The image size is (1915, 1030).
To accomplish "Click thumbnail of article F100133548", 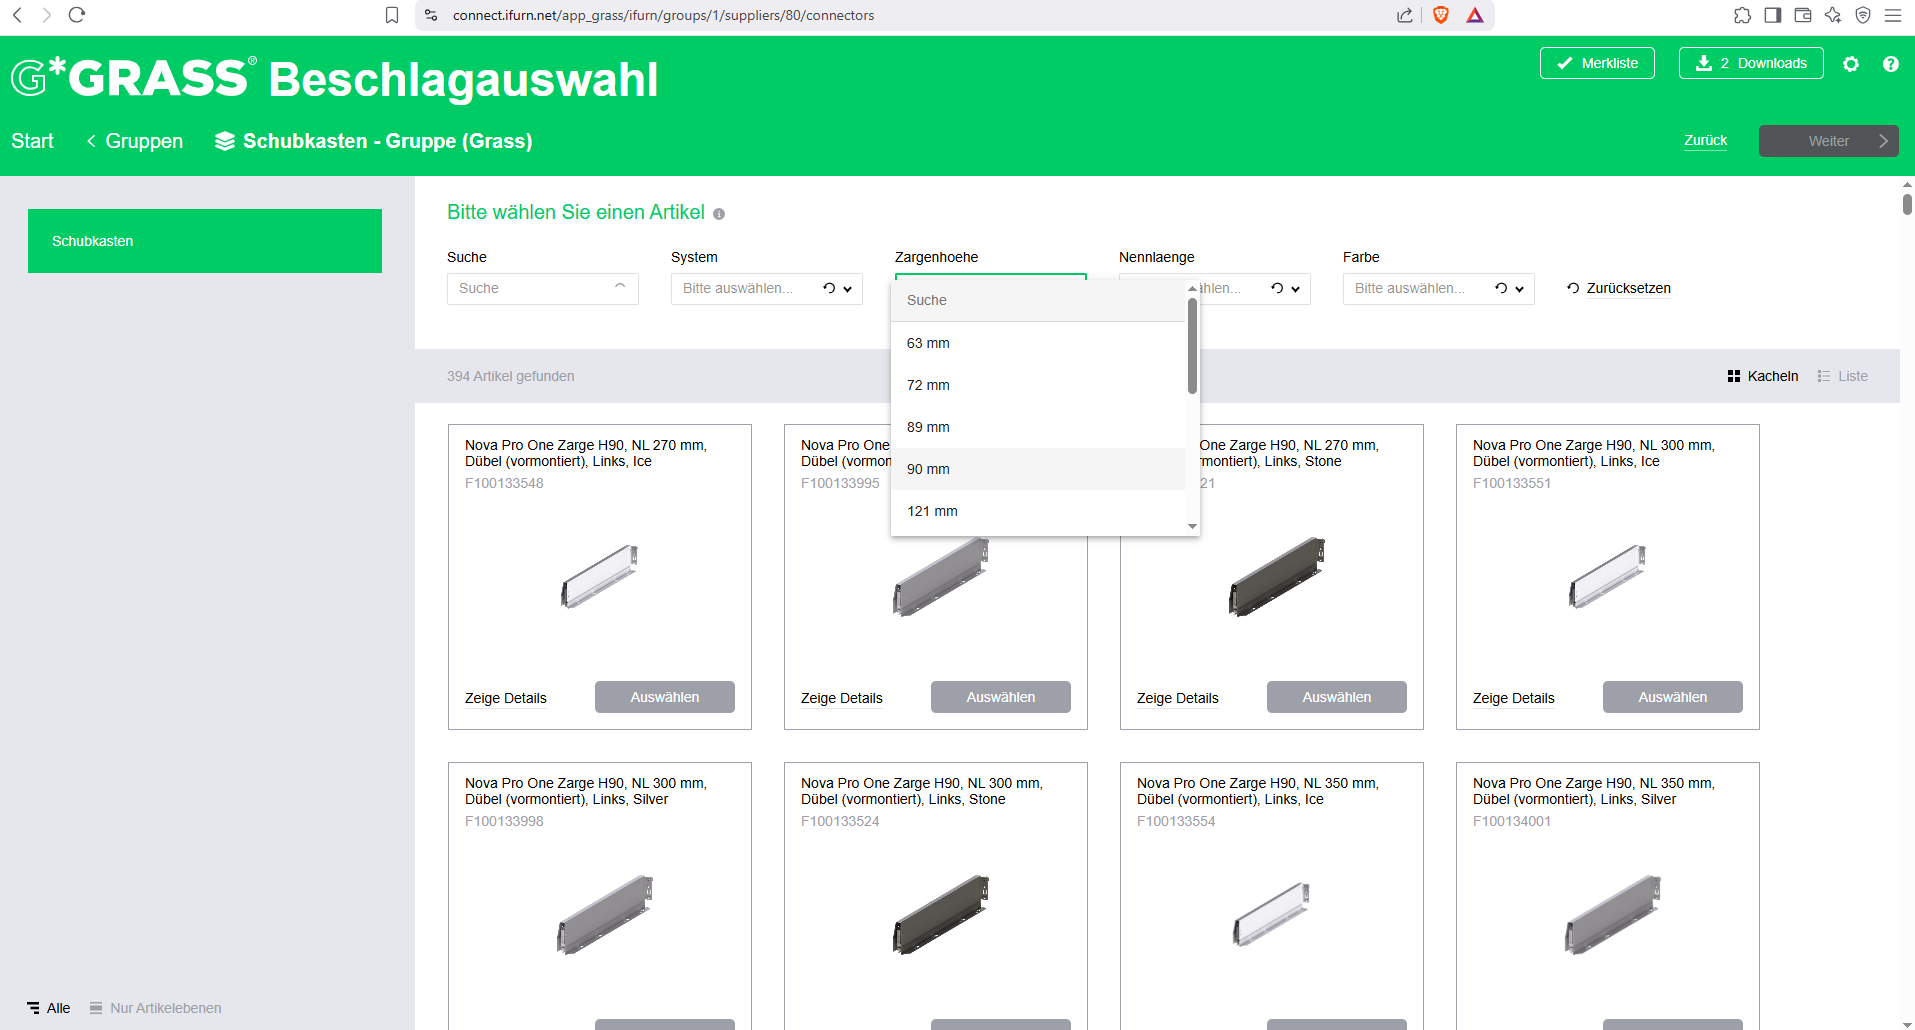I will click(x=600, y=576).
